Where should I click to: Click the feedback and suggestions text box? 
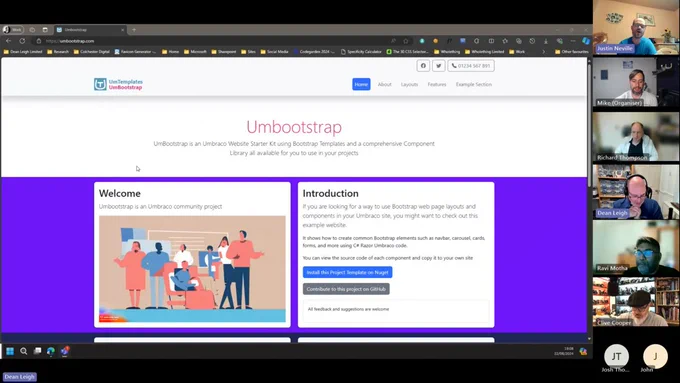396,311
